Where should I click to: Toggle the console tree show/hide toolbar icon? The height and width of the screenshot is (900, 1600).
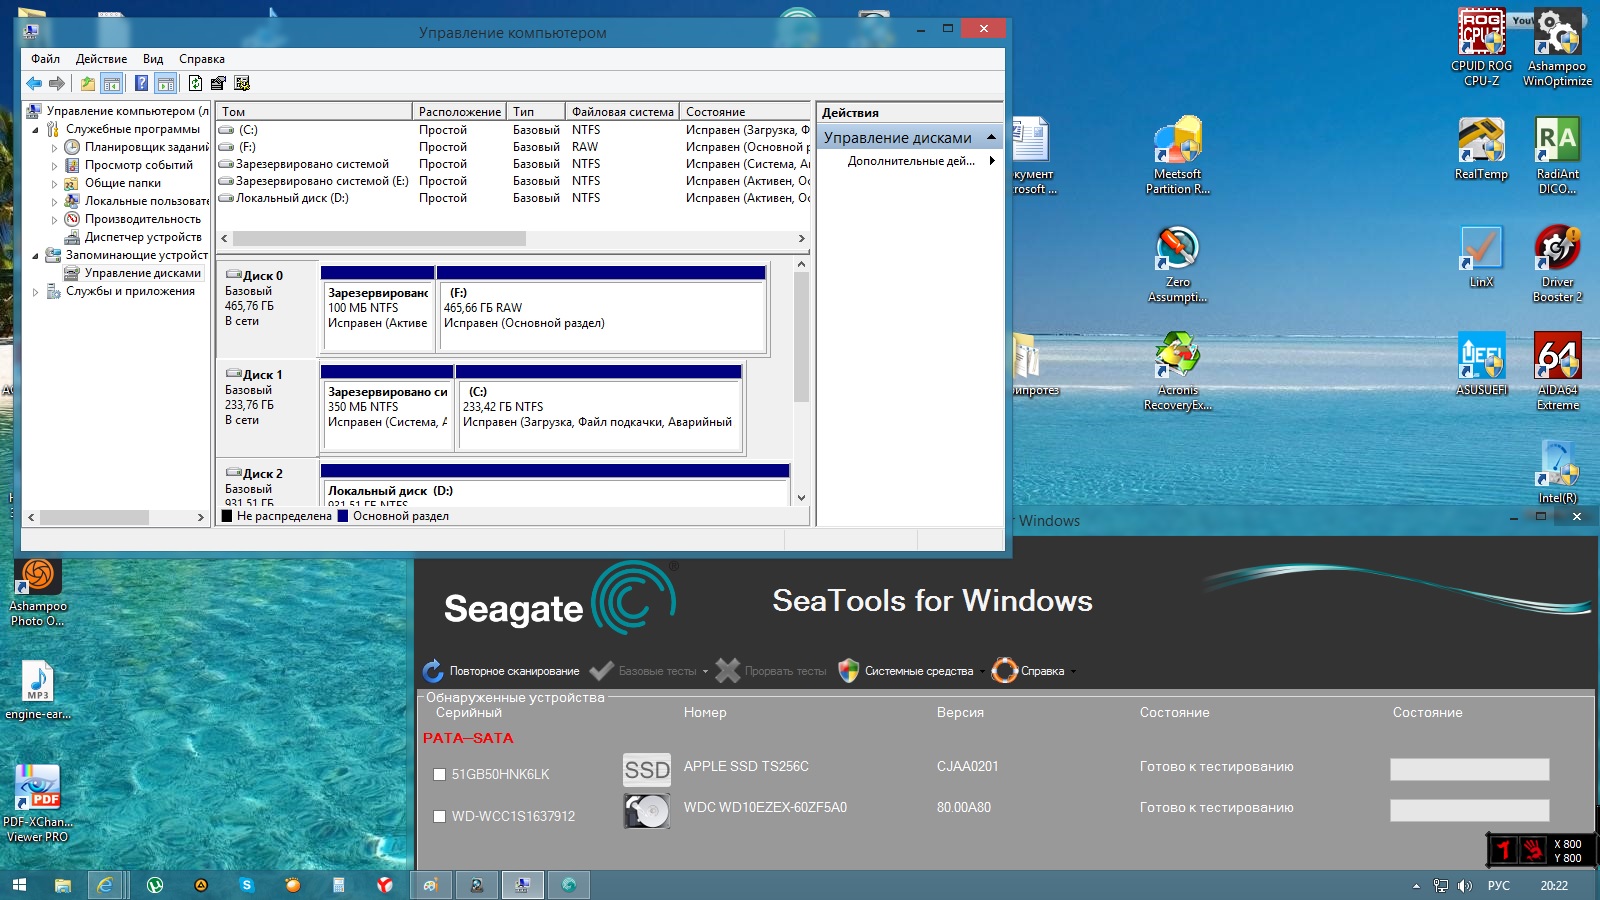click(112, 84)
